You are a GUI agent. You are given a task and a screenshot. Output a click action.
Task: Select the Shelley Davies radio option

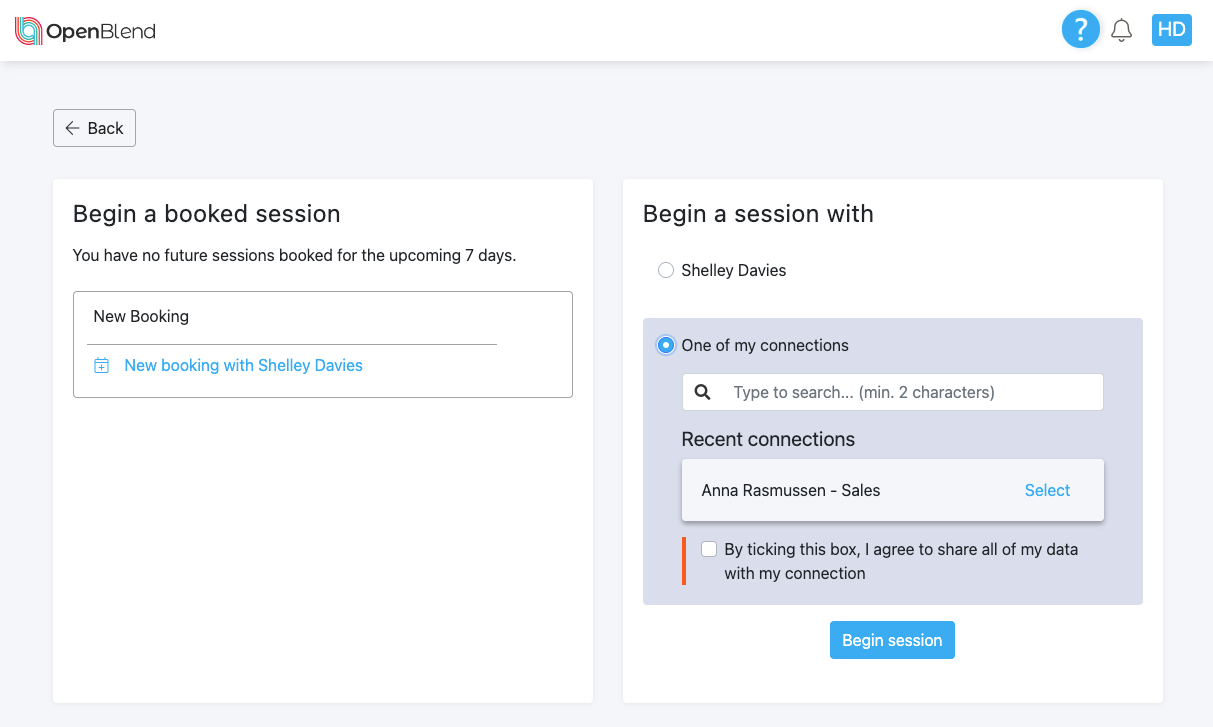[x=666, y=270]
